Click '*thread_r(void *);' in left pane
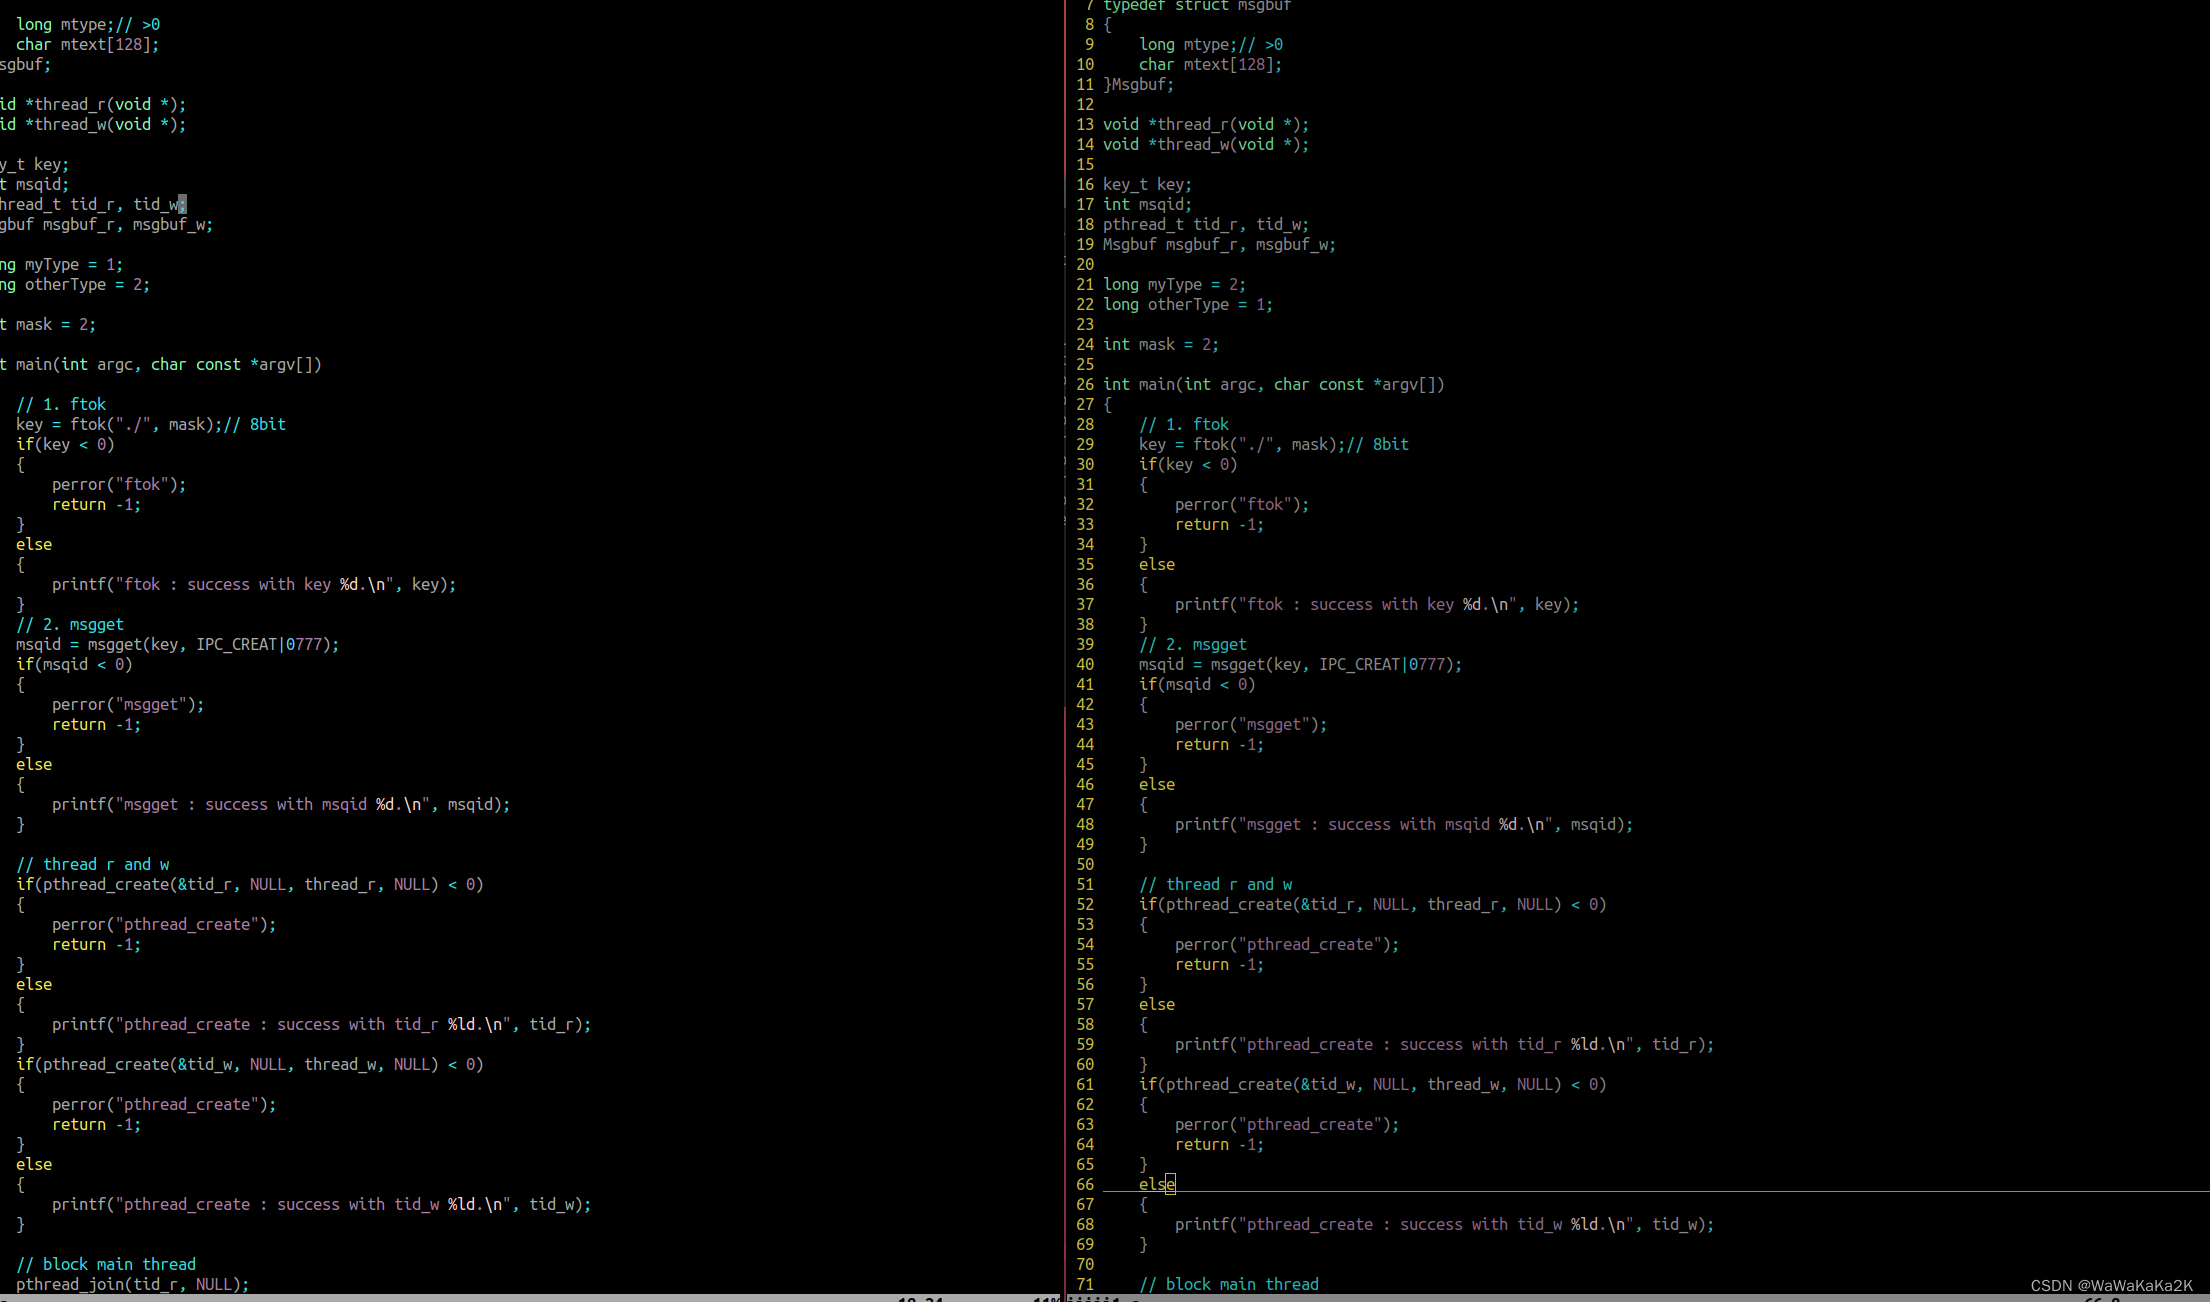The width and height of the screenshot is (2210, 1302). 105,105
